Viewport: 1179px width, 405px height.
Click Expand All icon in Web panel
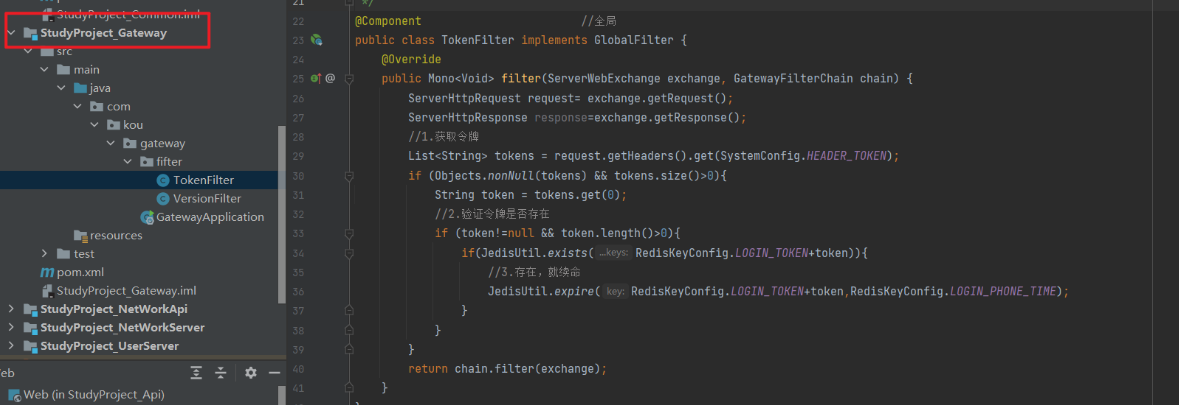(196, 373)
